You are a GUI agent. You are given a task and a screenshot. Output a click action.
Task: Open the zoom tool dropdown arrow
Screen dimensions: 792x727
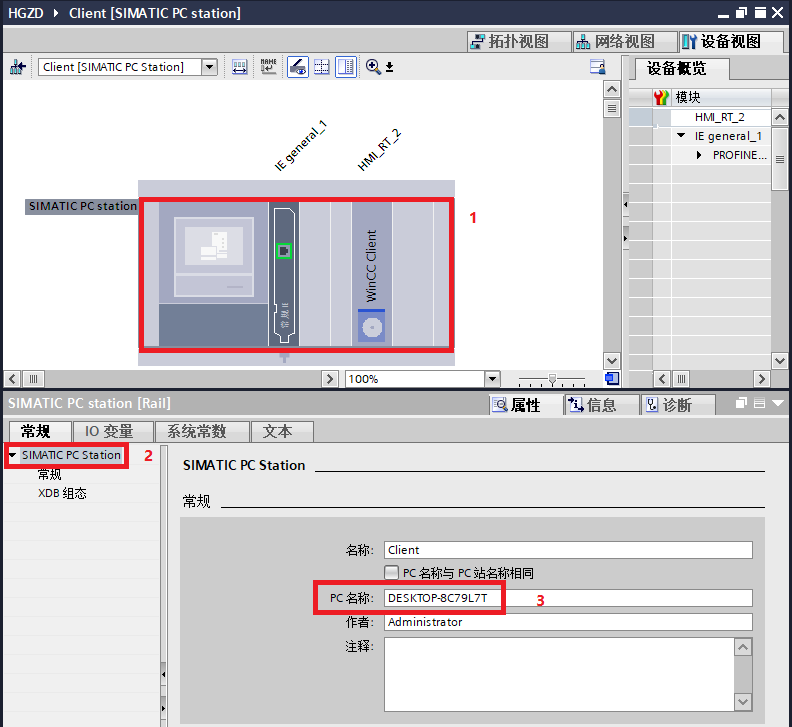click(x=389, y=67)
